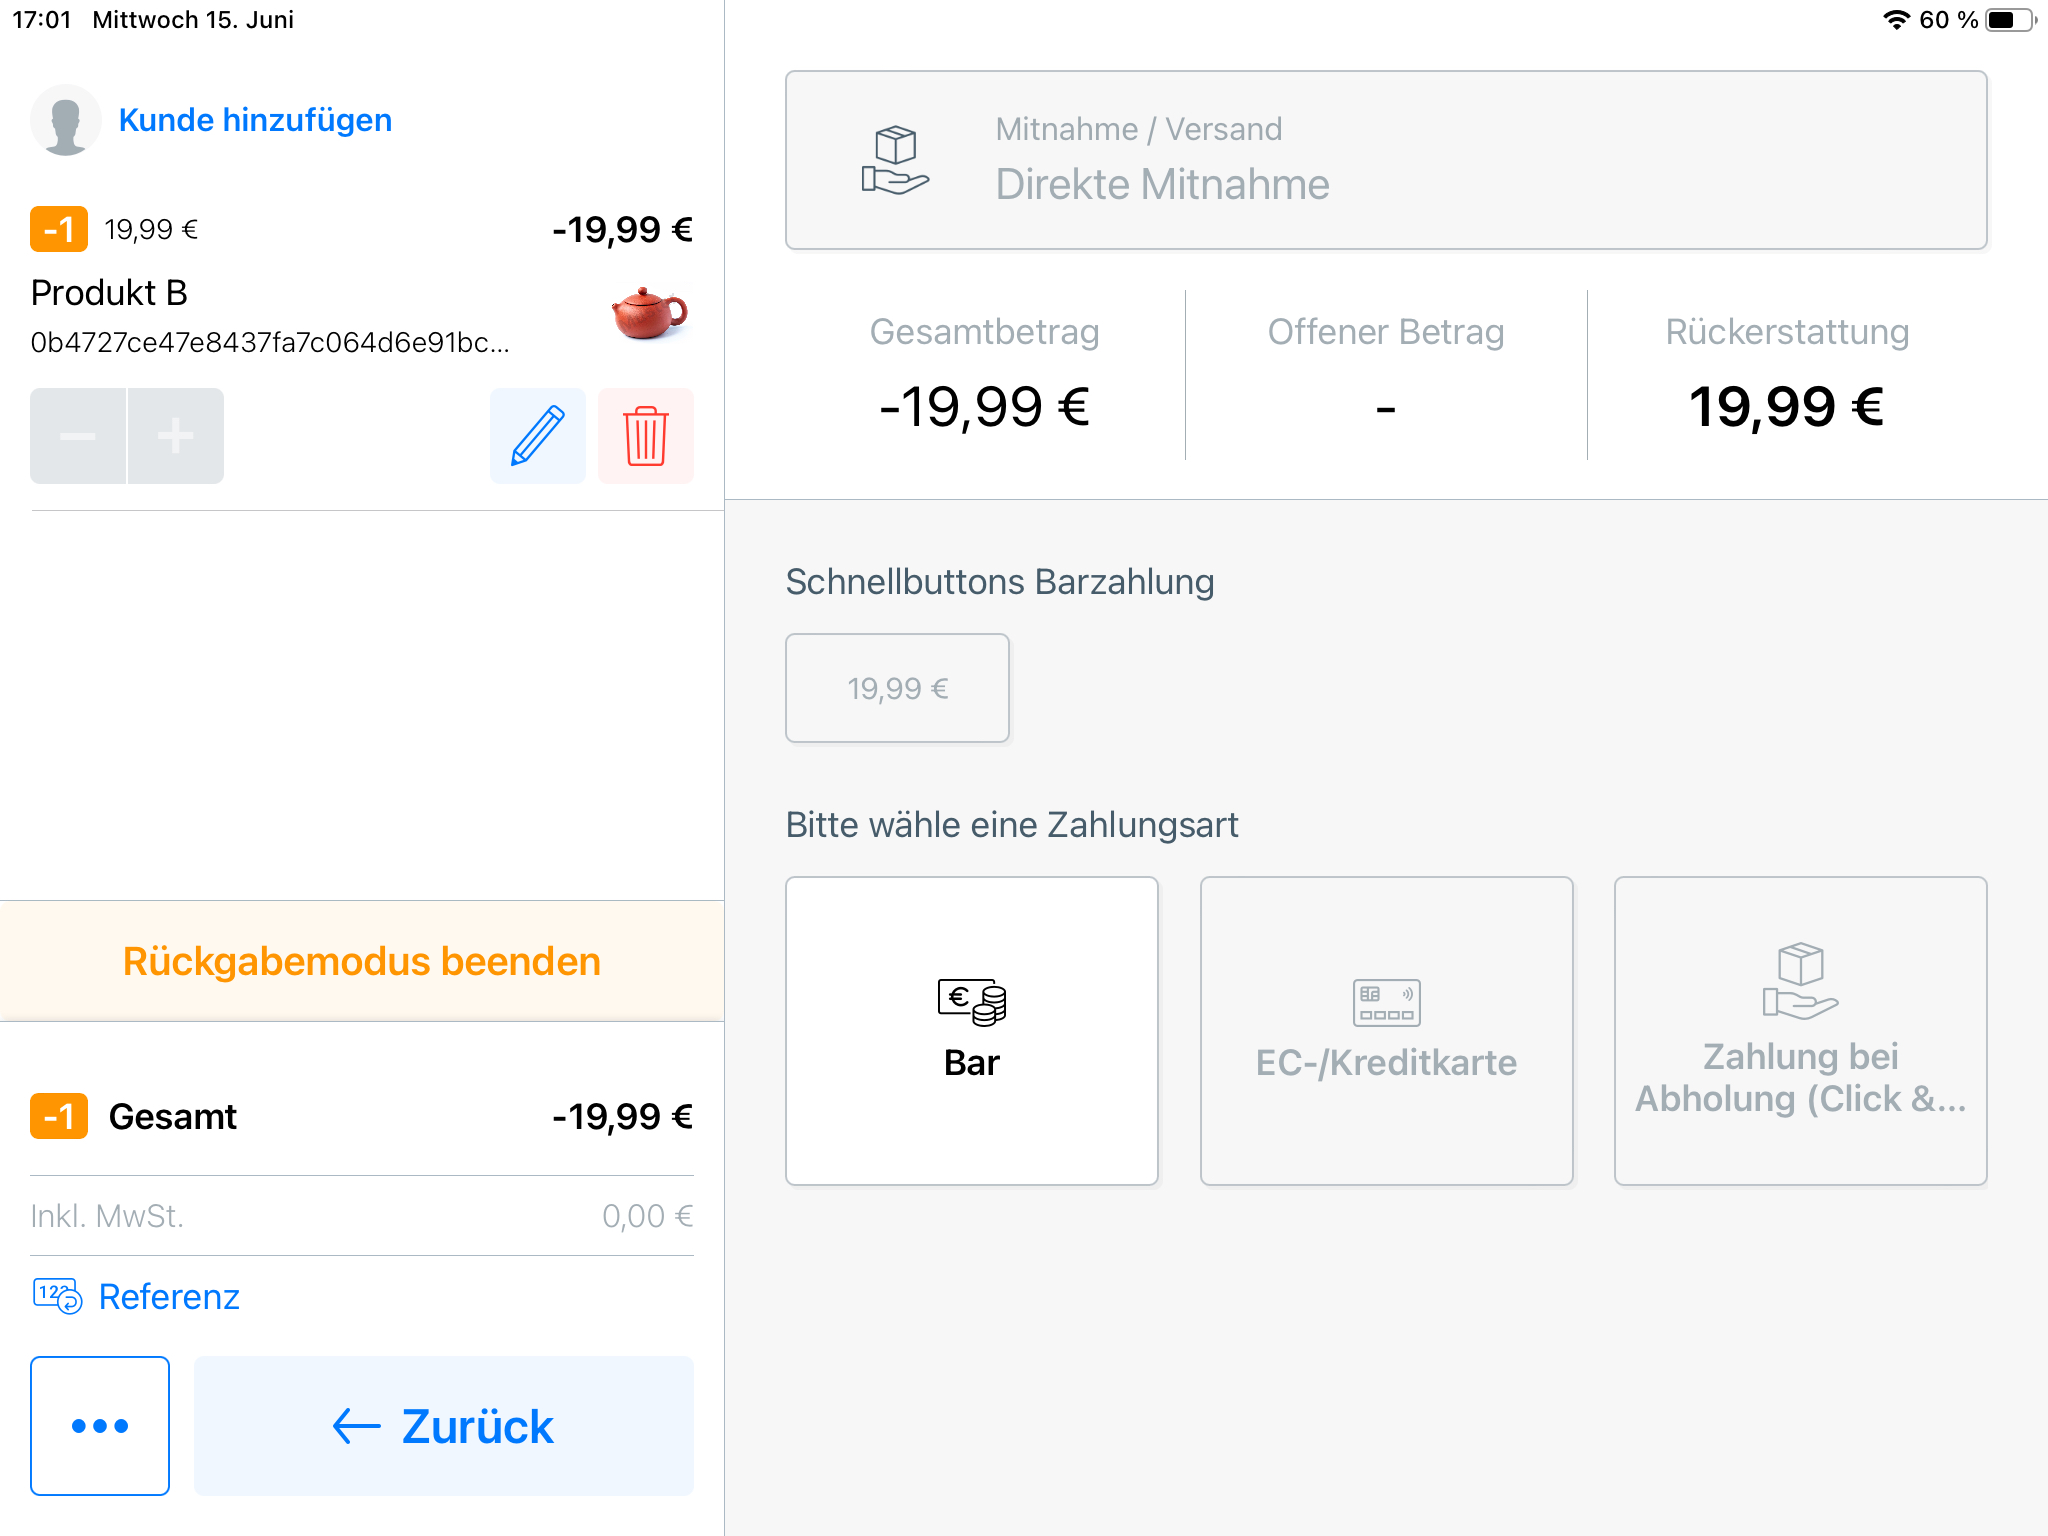2048x1536 pixels.
Task: Click the Referenz number icon
Action: (x=57, y=1296)
